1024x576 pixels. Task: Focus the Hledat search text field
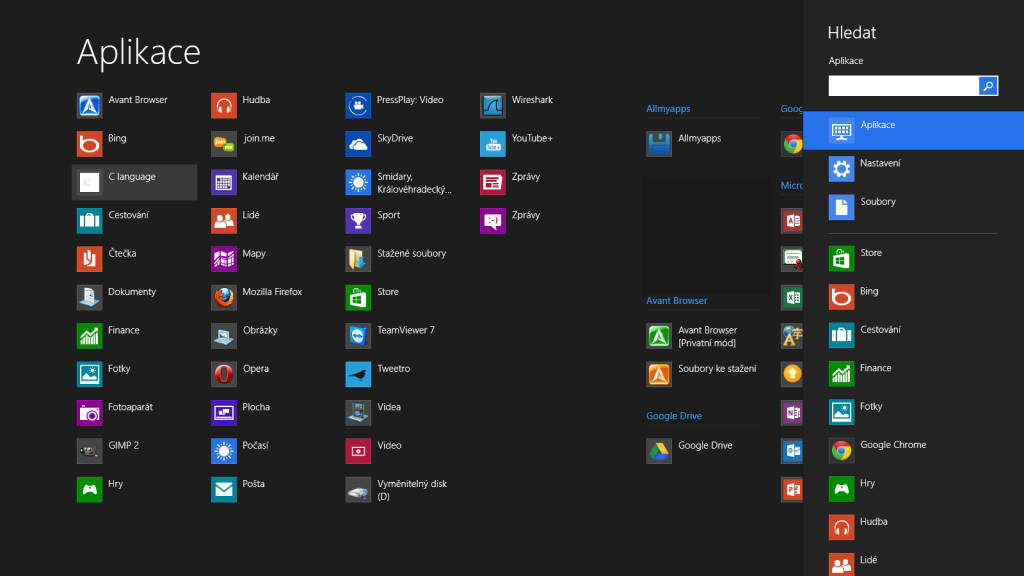pyautogui.click(x=904, y=86)
